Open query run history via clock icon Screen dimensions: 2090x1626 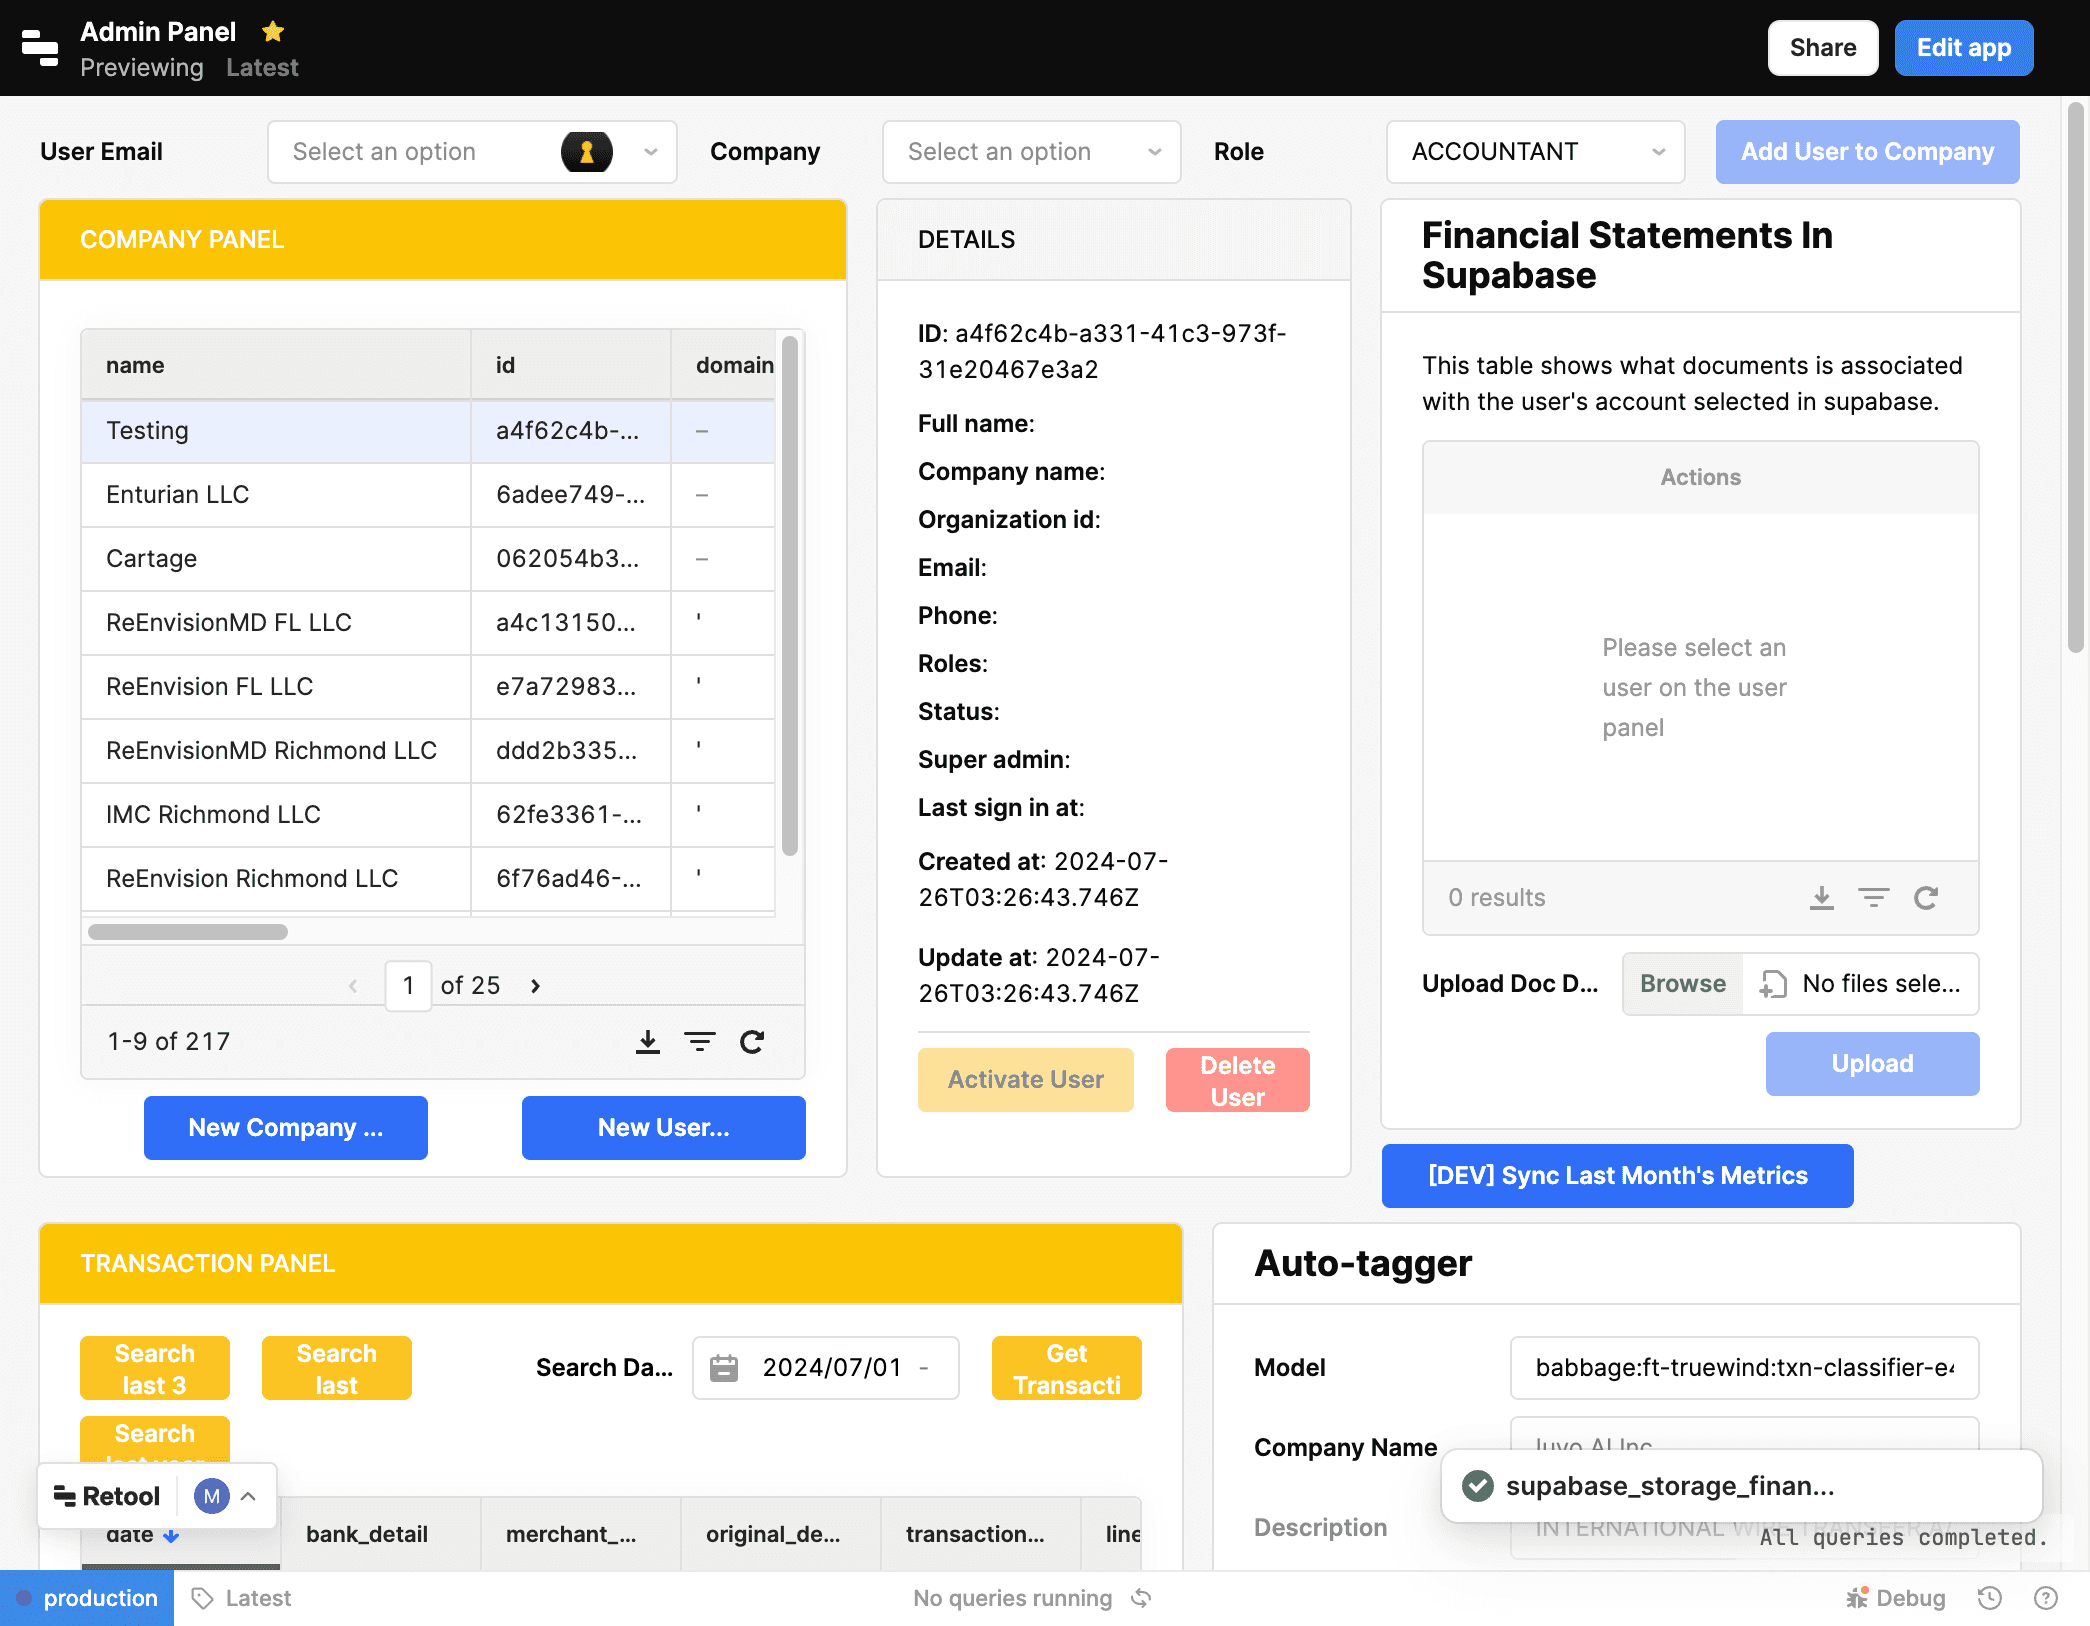1988,1597
